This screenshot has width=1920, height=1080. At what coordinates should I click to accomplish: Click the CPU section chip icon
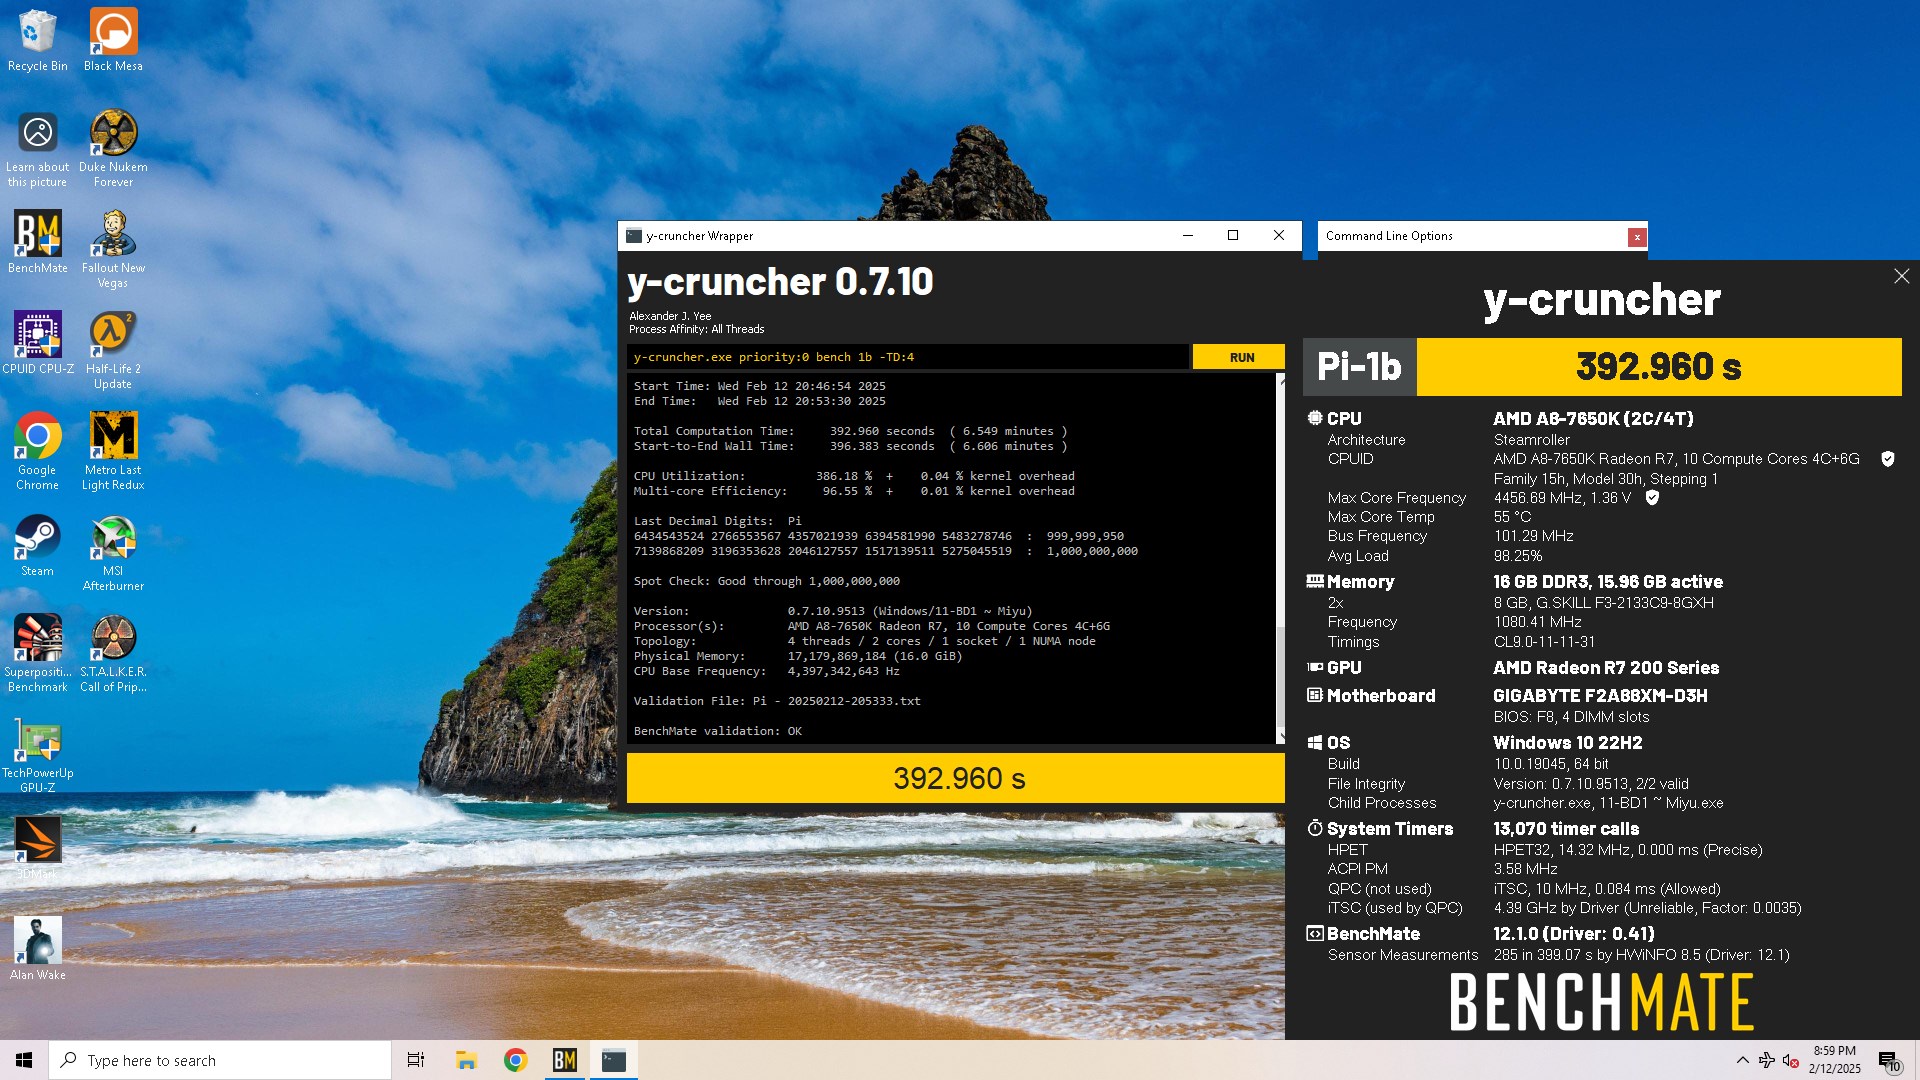[1315, 418]
